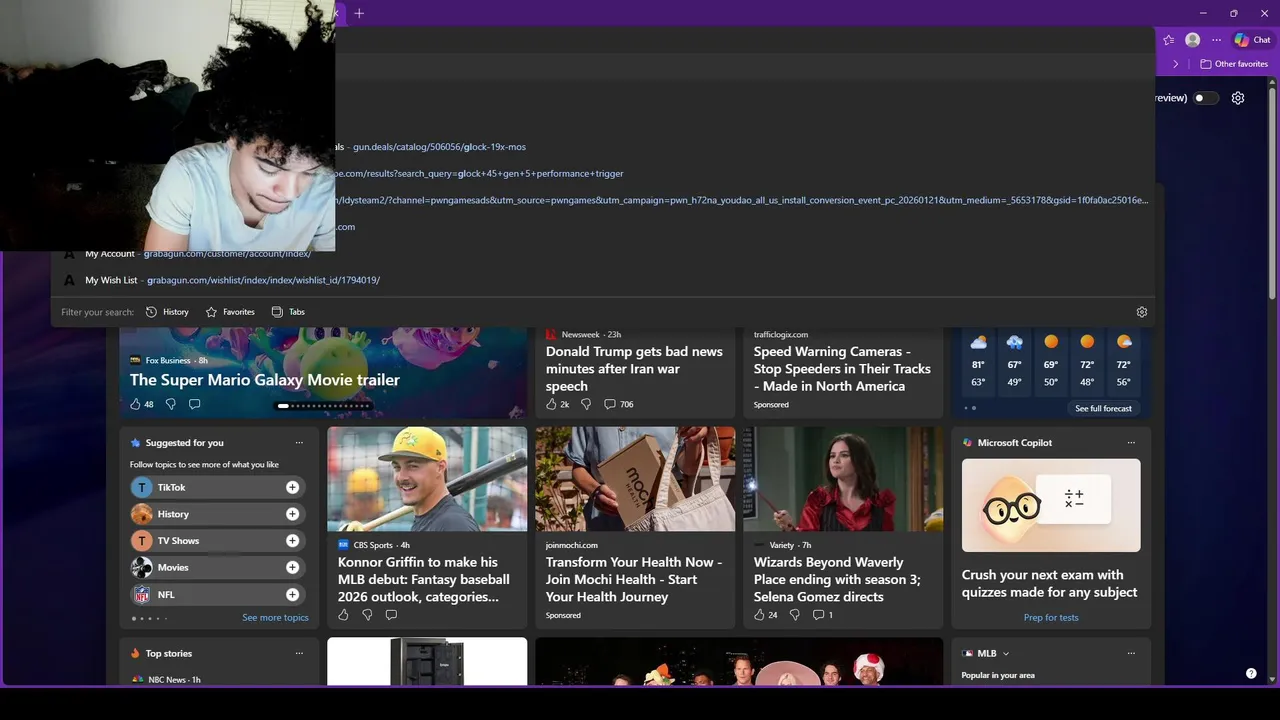Dislike the Super Mario Galaxy Movie story

pos(170,404)
